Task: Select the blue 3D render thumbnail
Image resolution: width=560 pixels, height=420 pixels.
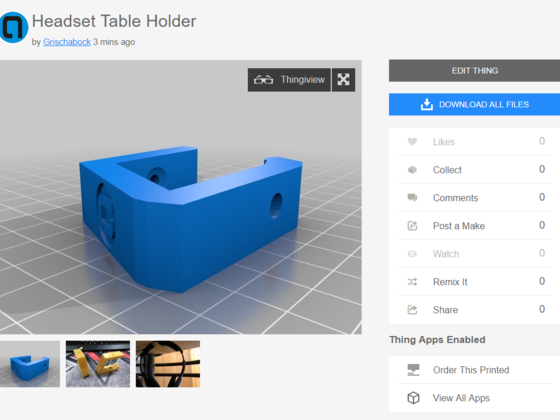Action: tap(30, 364)
